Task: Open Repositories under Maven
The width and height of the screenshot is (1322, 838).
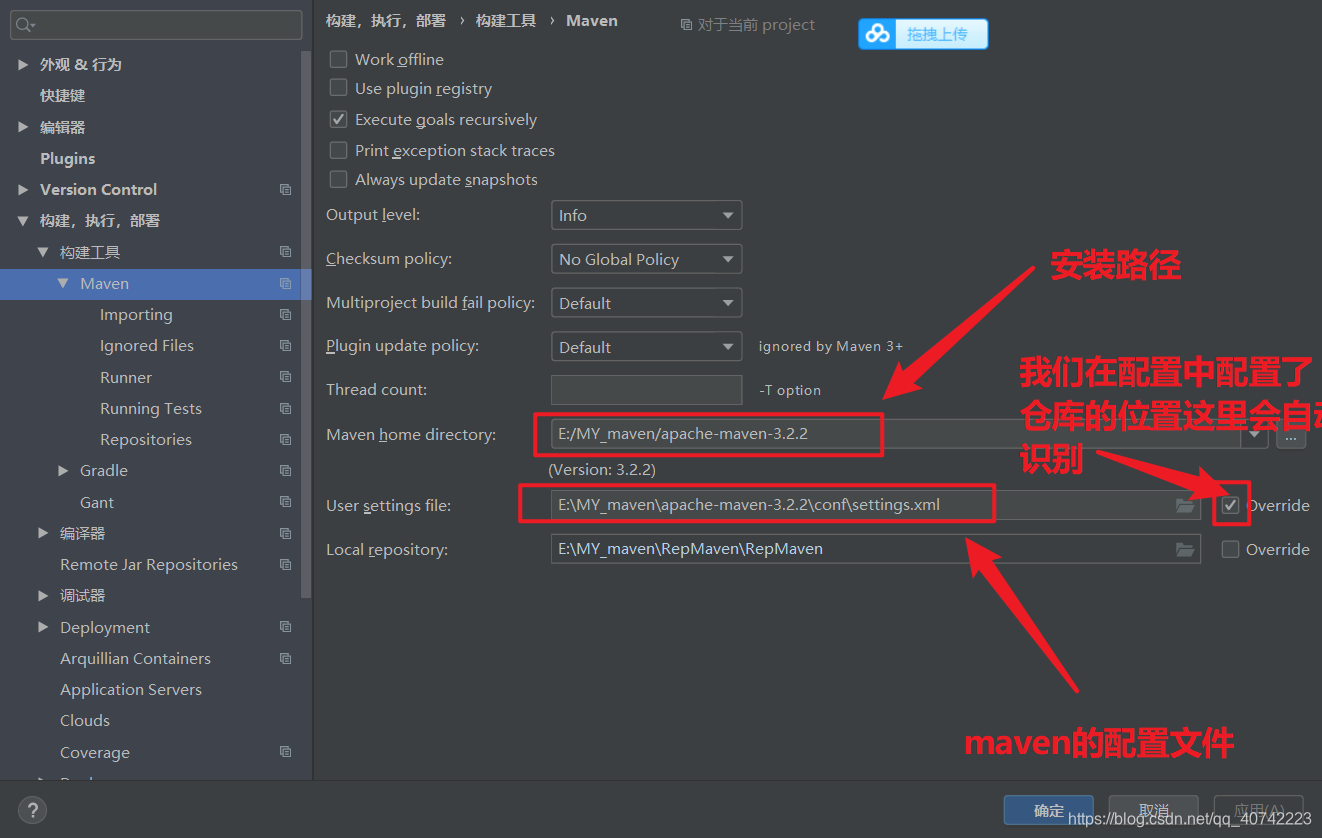Action: [146, 439]
